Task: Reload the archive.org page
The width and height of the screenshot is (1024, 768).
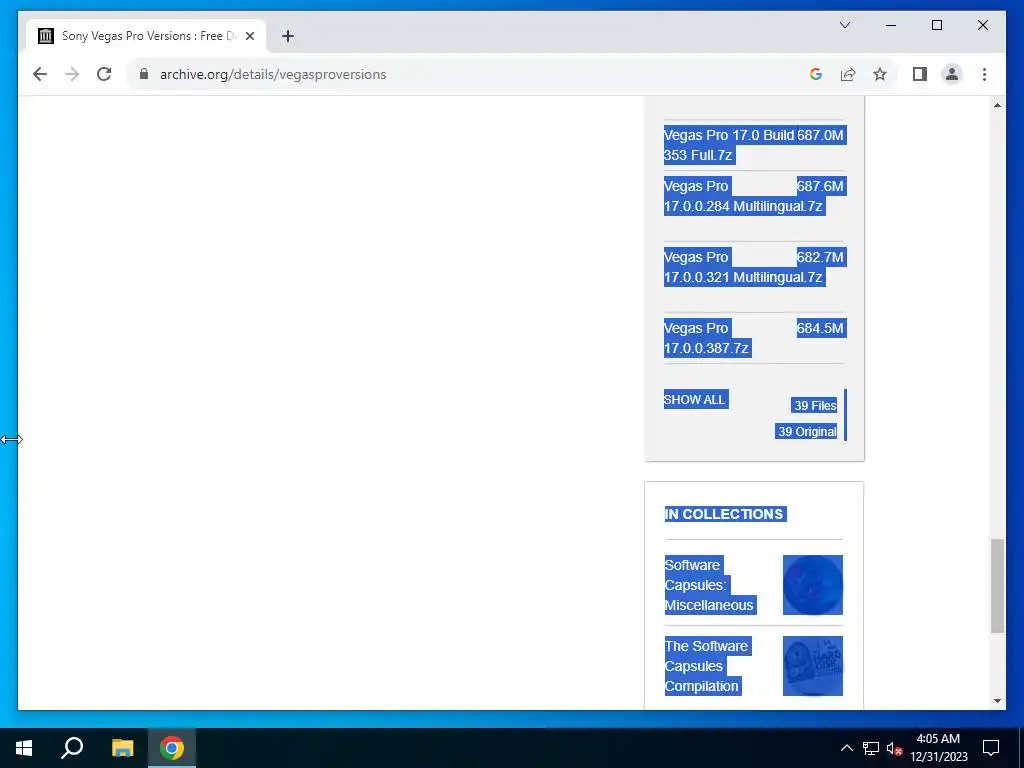Action: pos(104,74)
